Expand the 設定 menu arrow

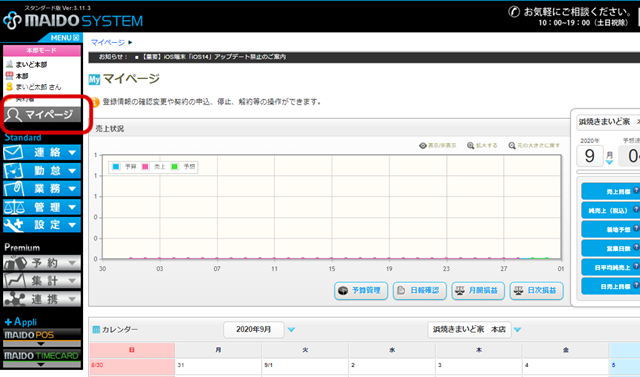tap(72, 225)
